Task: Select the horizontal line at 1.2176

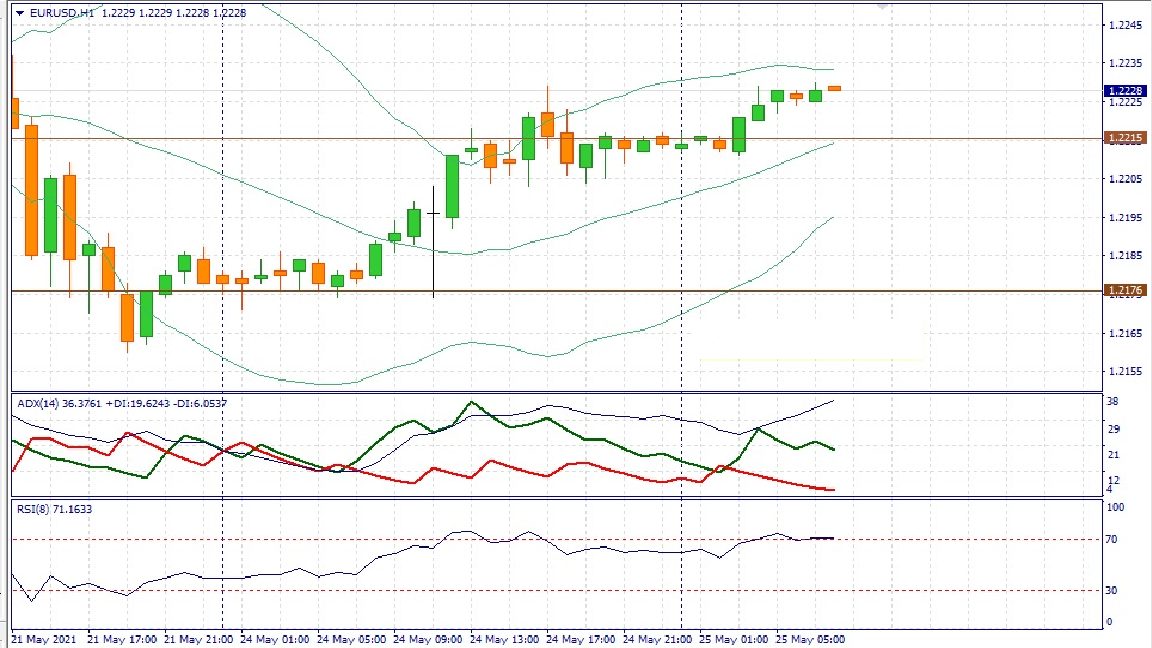Action: (x=600, y=291)
